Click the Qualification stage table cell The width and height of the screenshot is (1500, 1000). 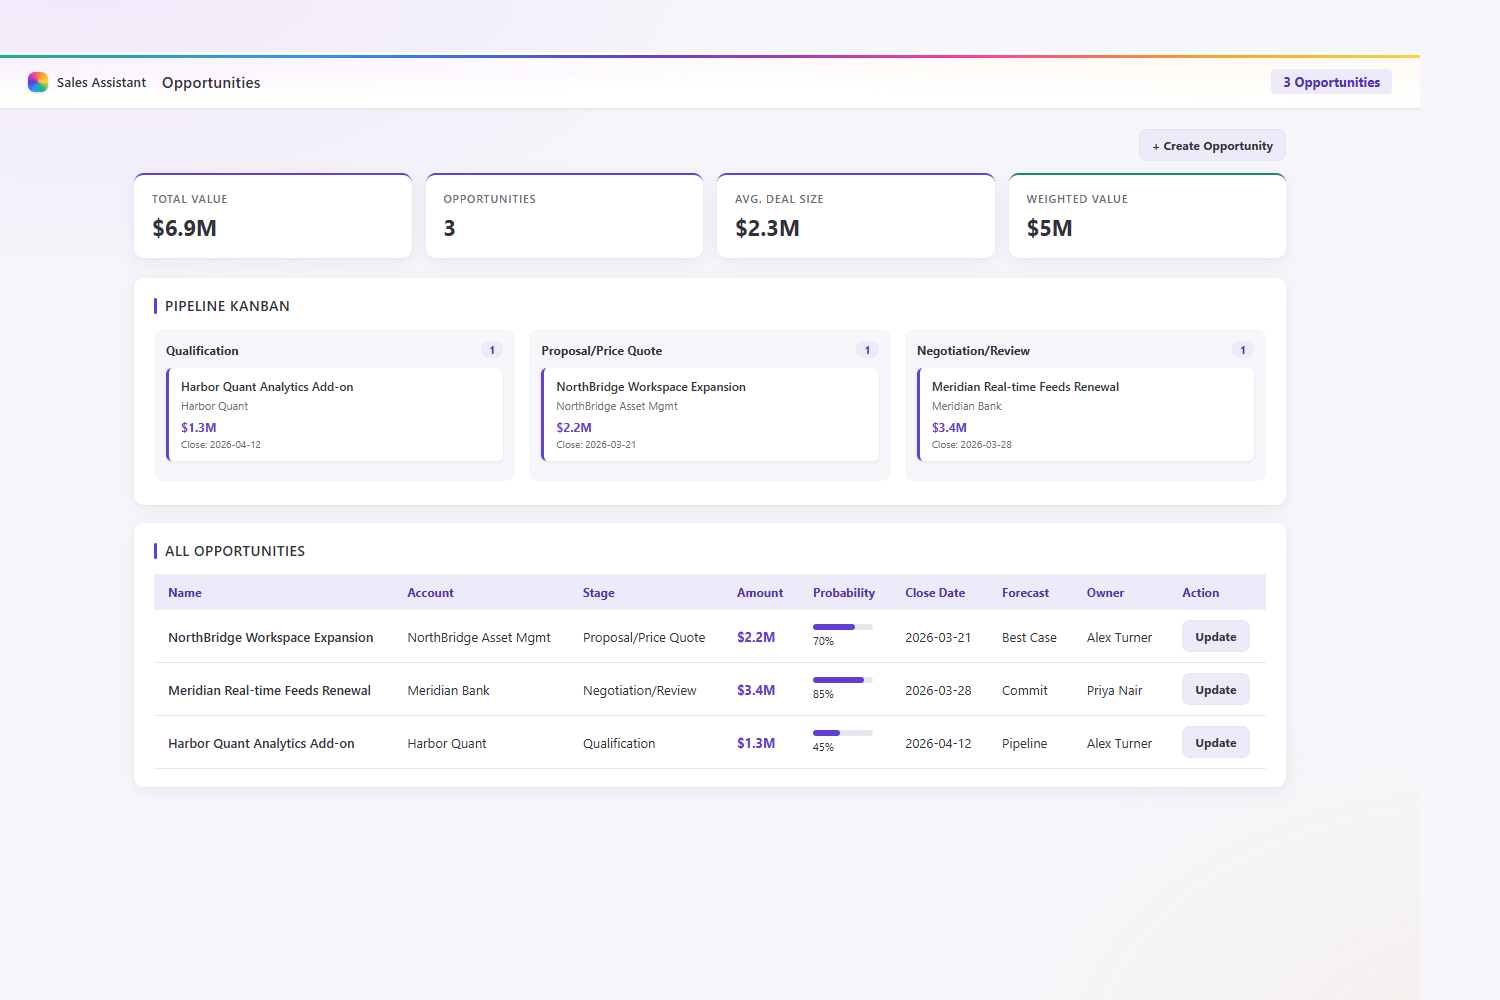(619, 743)
